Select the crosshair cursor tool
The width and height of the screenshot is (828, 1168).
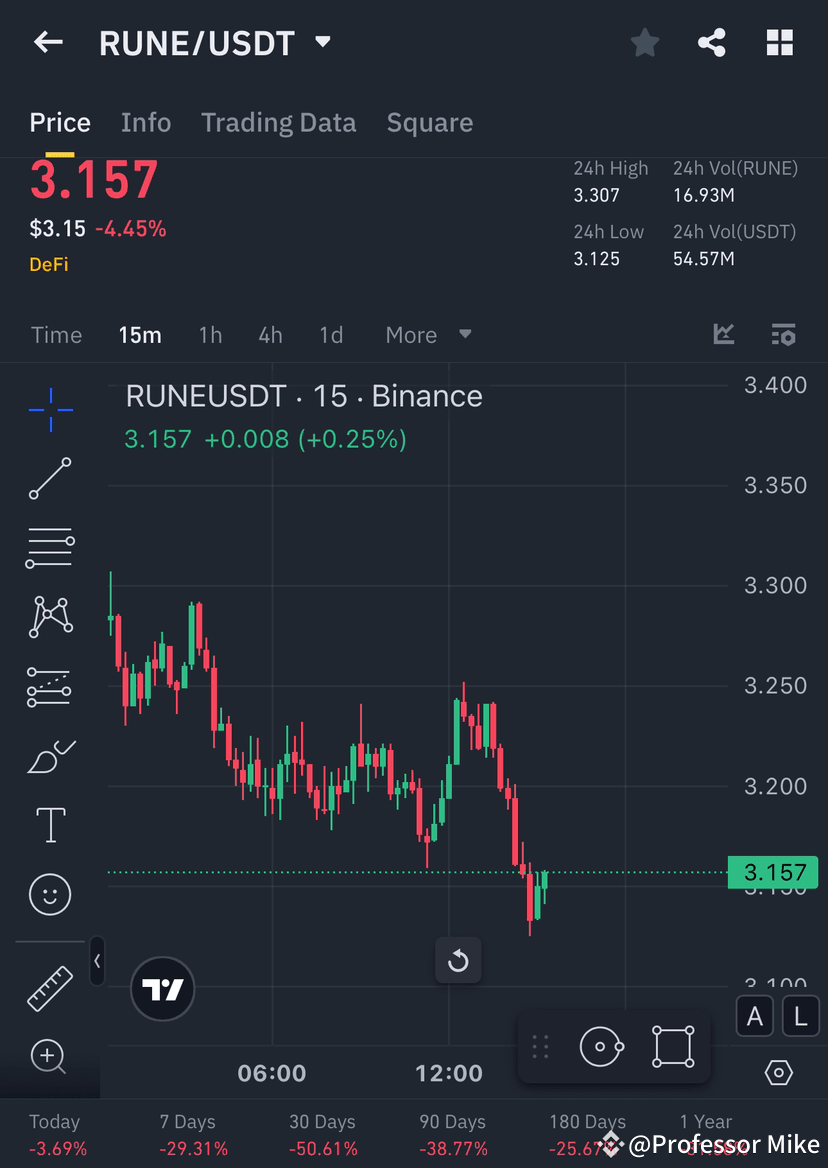point(50,409)
